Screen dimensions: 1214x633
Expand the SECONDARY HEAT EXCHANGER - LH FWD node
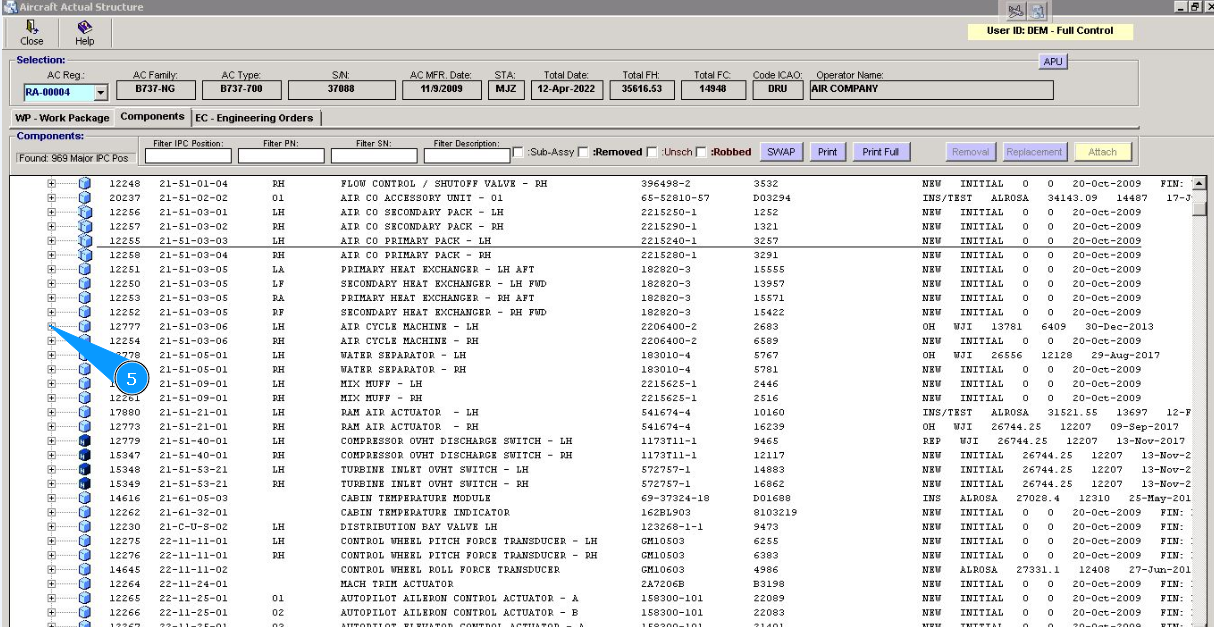click(x=51, y=283)
